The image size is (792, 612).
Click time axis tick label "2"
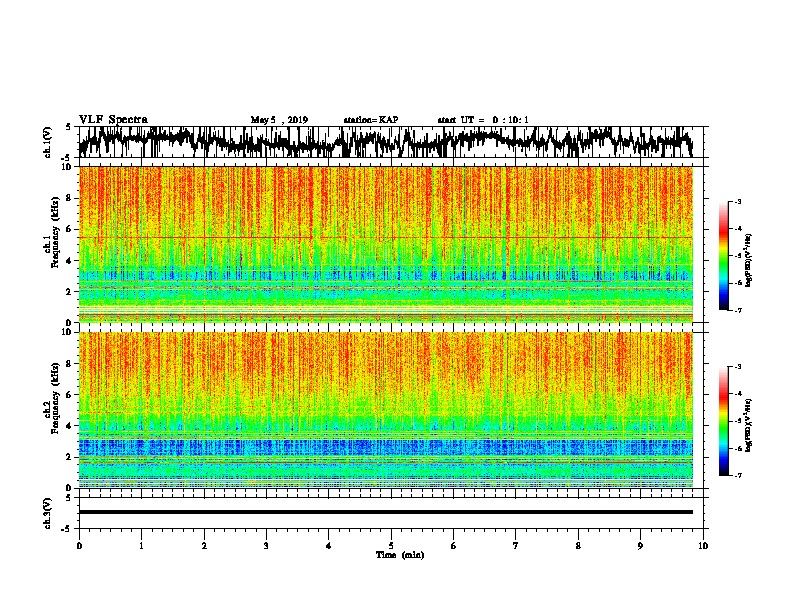pos(204,546)
